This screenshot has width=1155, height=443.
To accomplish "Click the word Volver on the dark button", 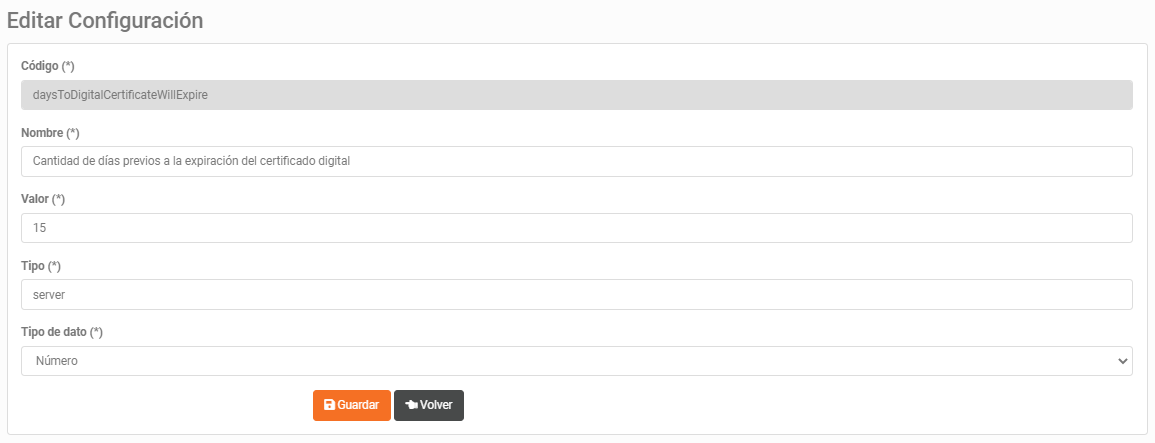I will (x=437, y=405).
